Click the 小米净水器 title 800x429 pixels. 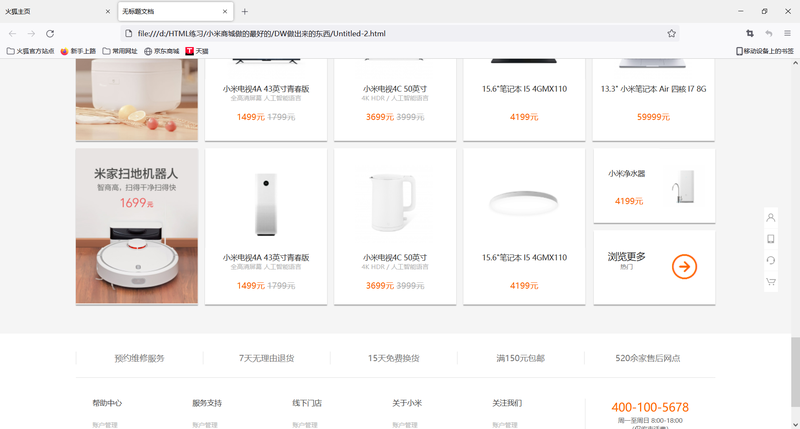click(x=627, y=173)
